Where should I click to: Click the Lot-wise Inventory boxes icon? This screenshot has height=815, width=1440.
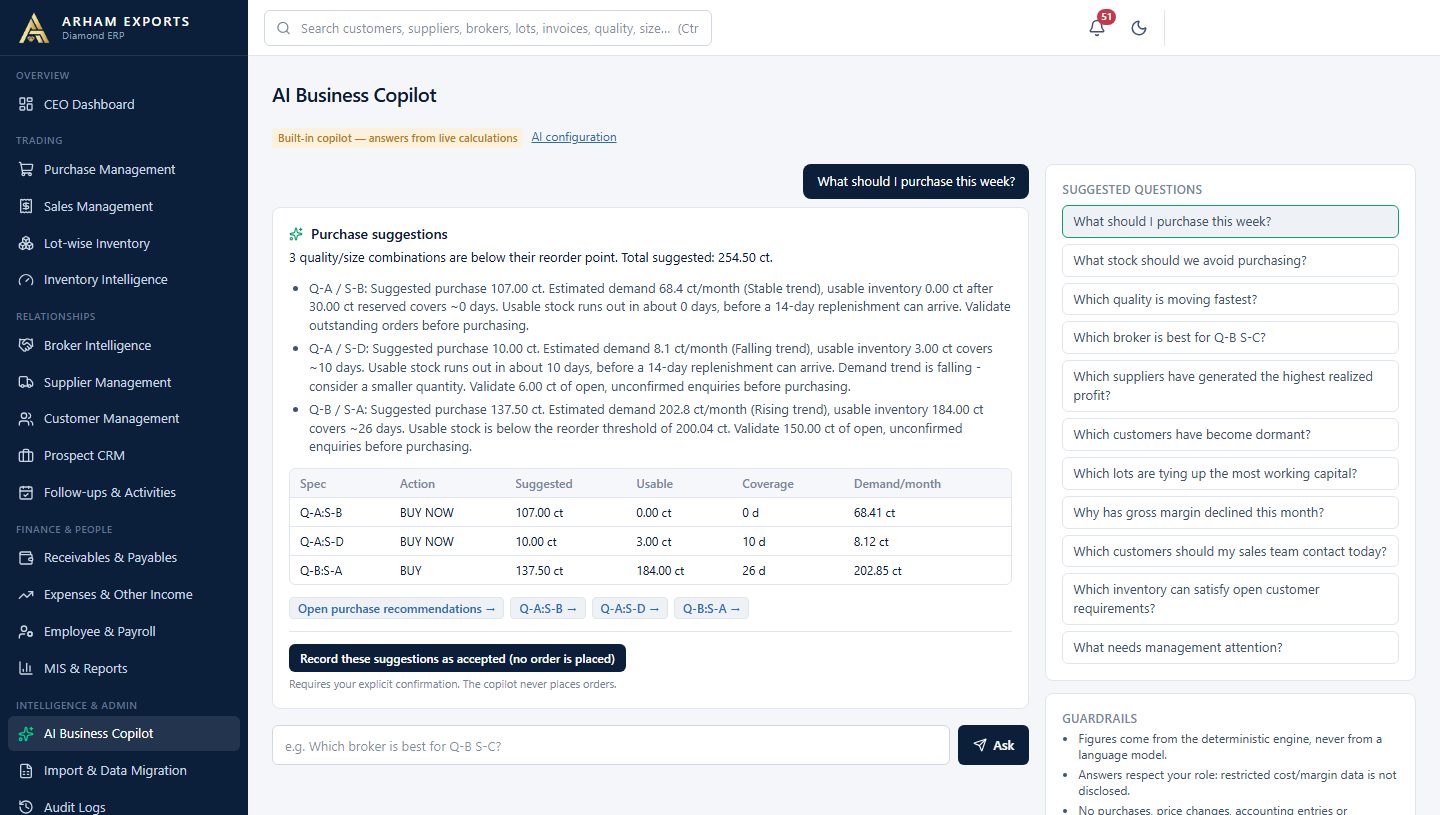26,243
